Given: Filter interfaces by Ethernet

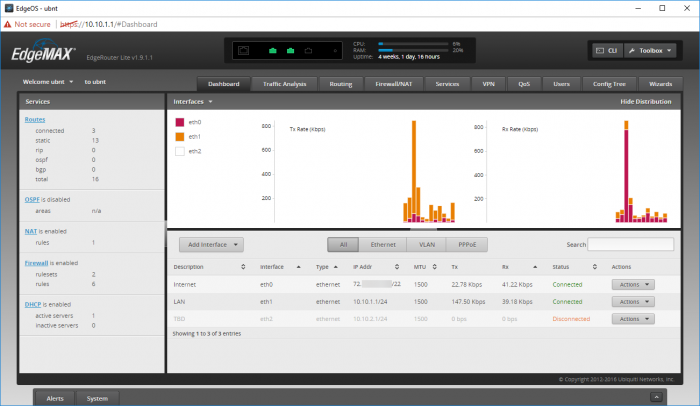Looking at the screenshot, I should click(383, 245).
